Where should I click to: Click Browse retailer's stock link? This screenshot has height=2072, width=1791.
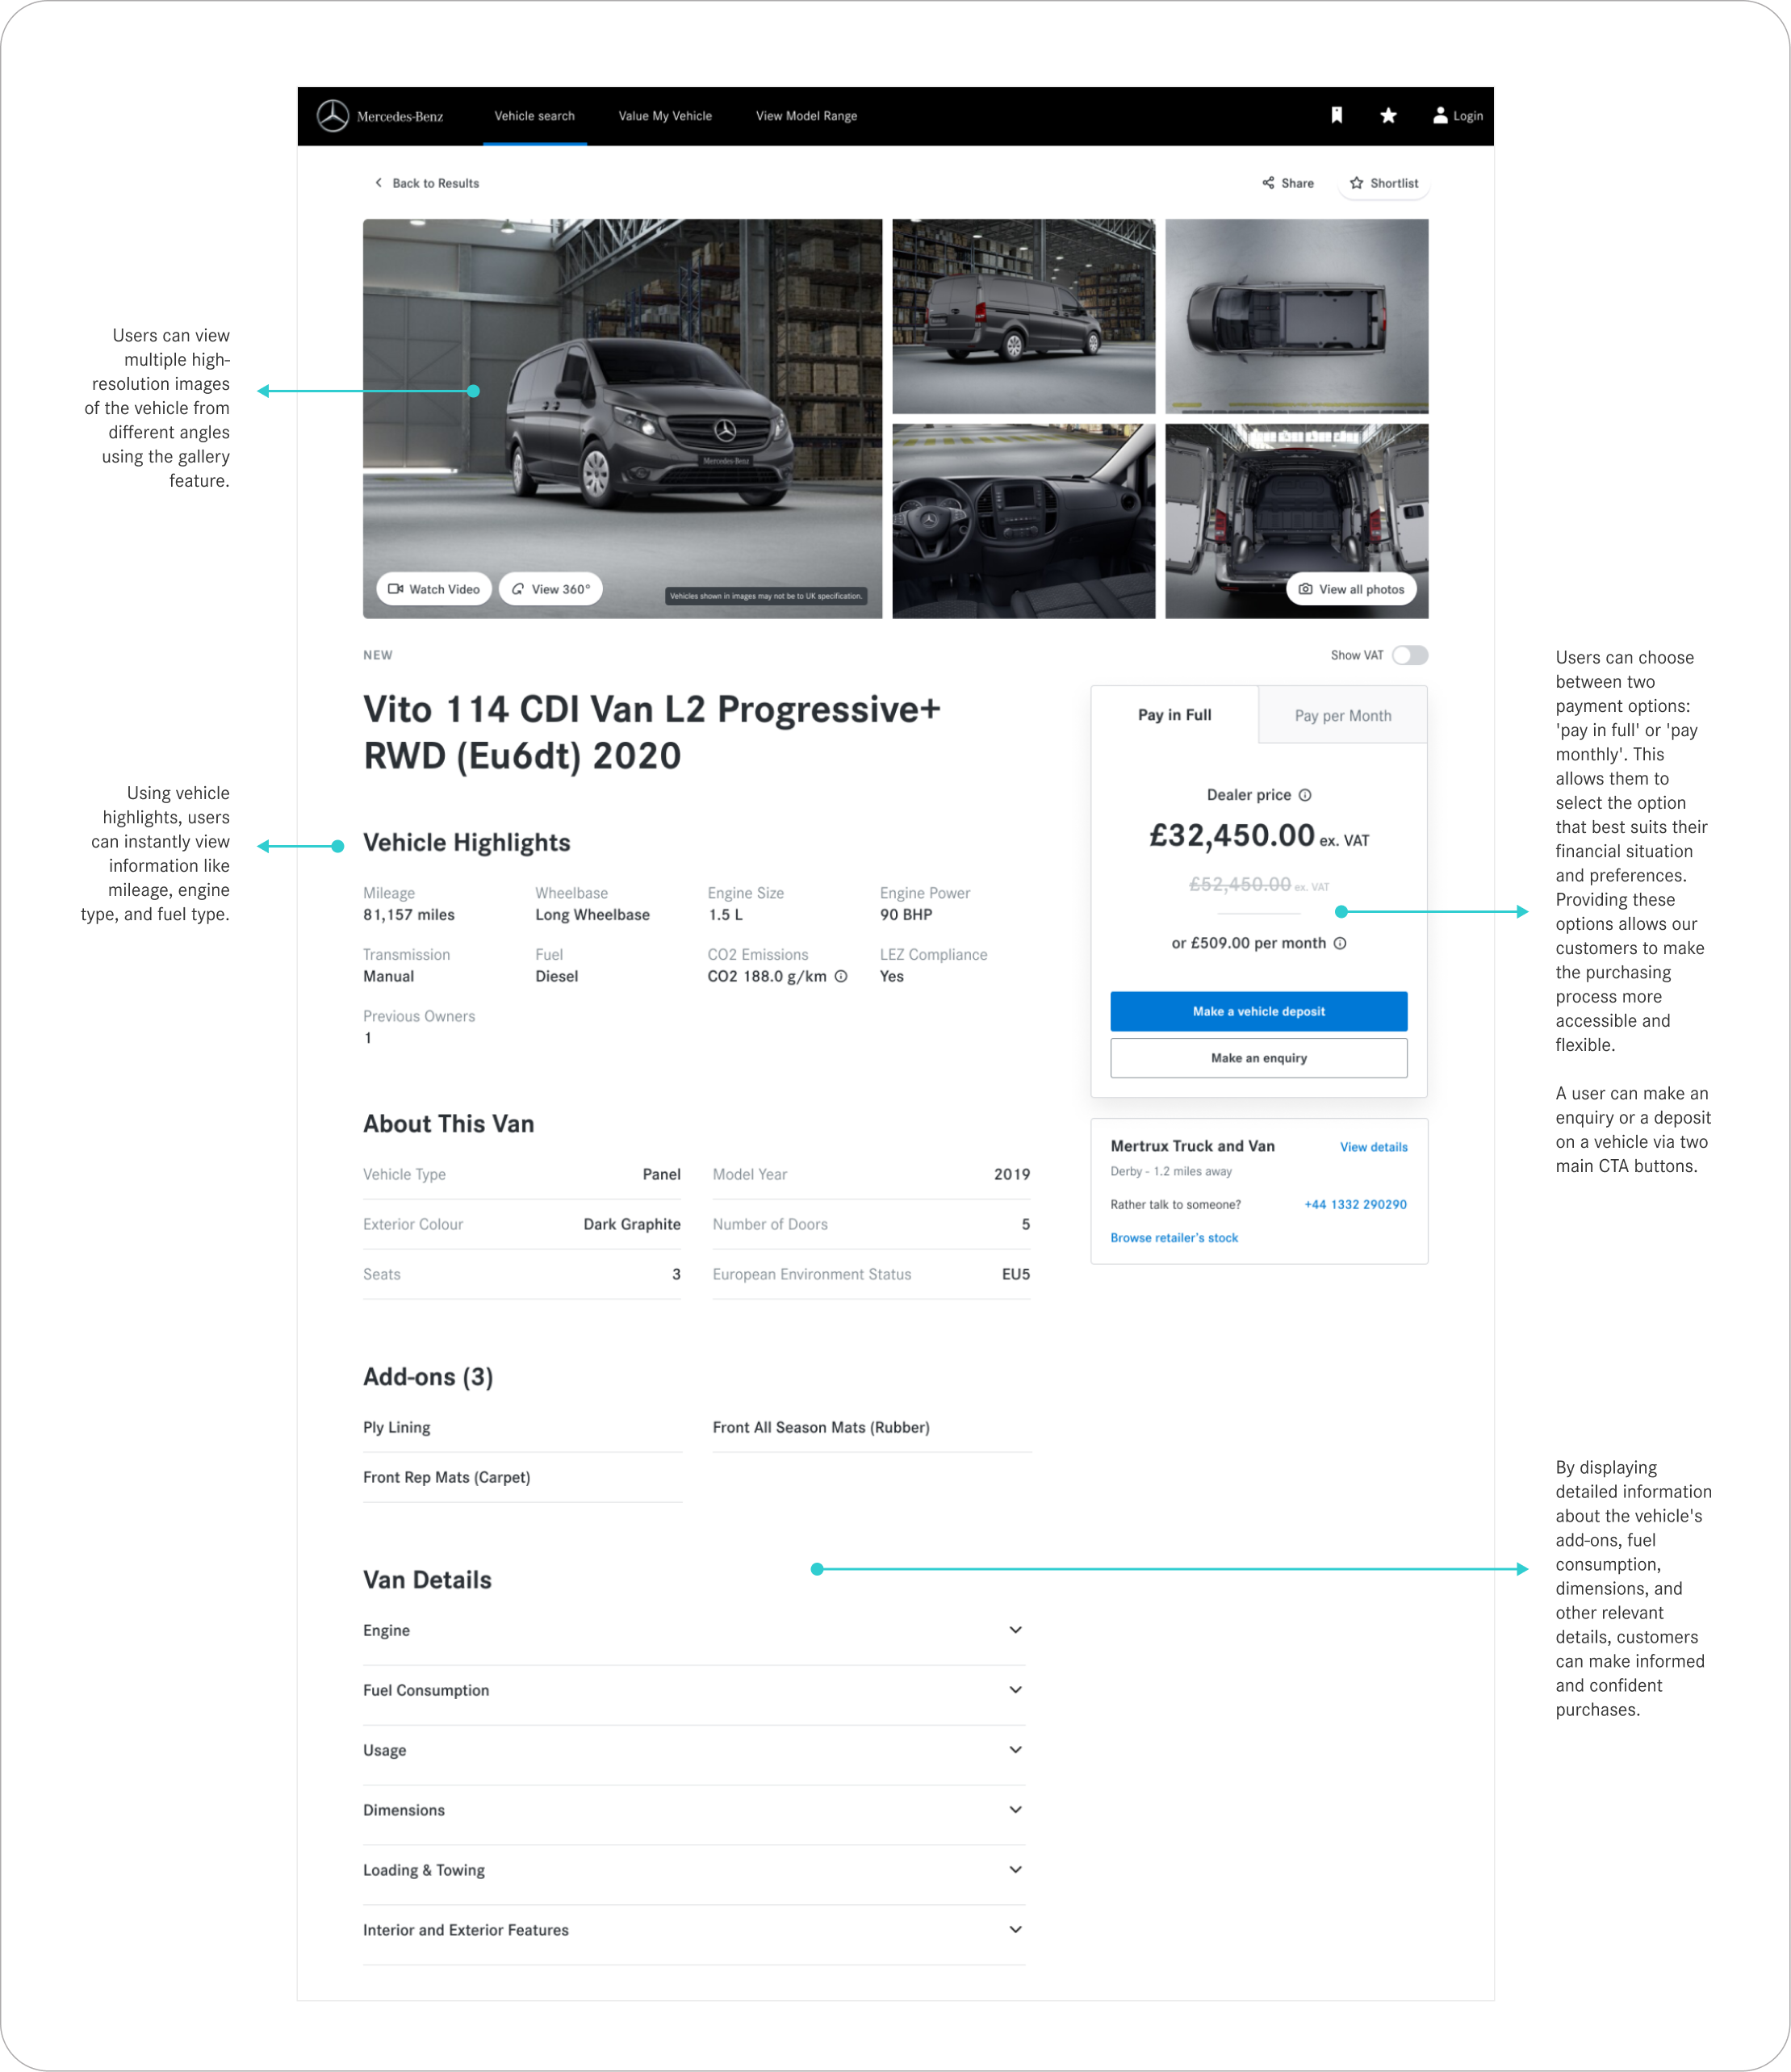tap(1174, 1238)
